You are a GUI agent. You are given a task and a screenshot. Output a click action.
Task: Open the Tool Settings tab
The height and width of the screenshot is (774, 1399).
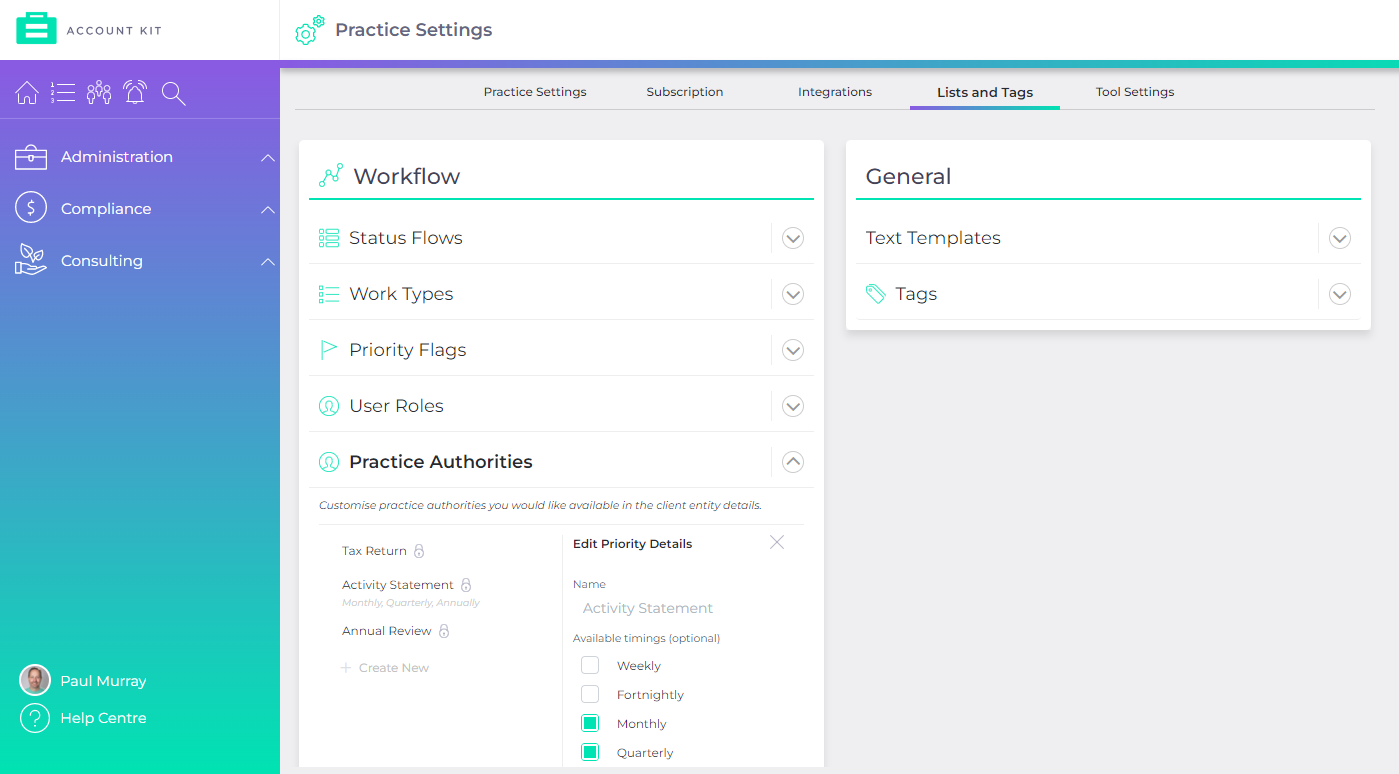pos(1135,92)
